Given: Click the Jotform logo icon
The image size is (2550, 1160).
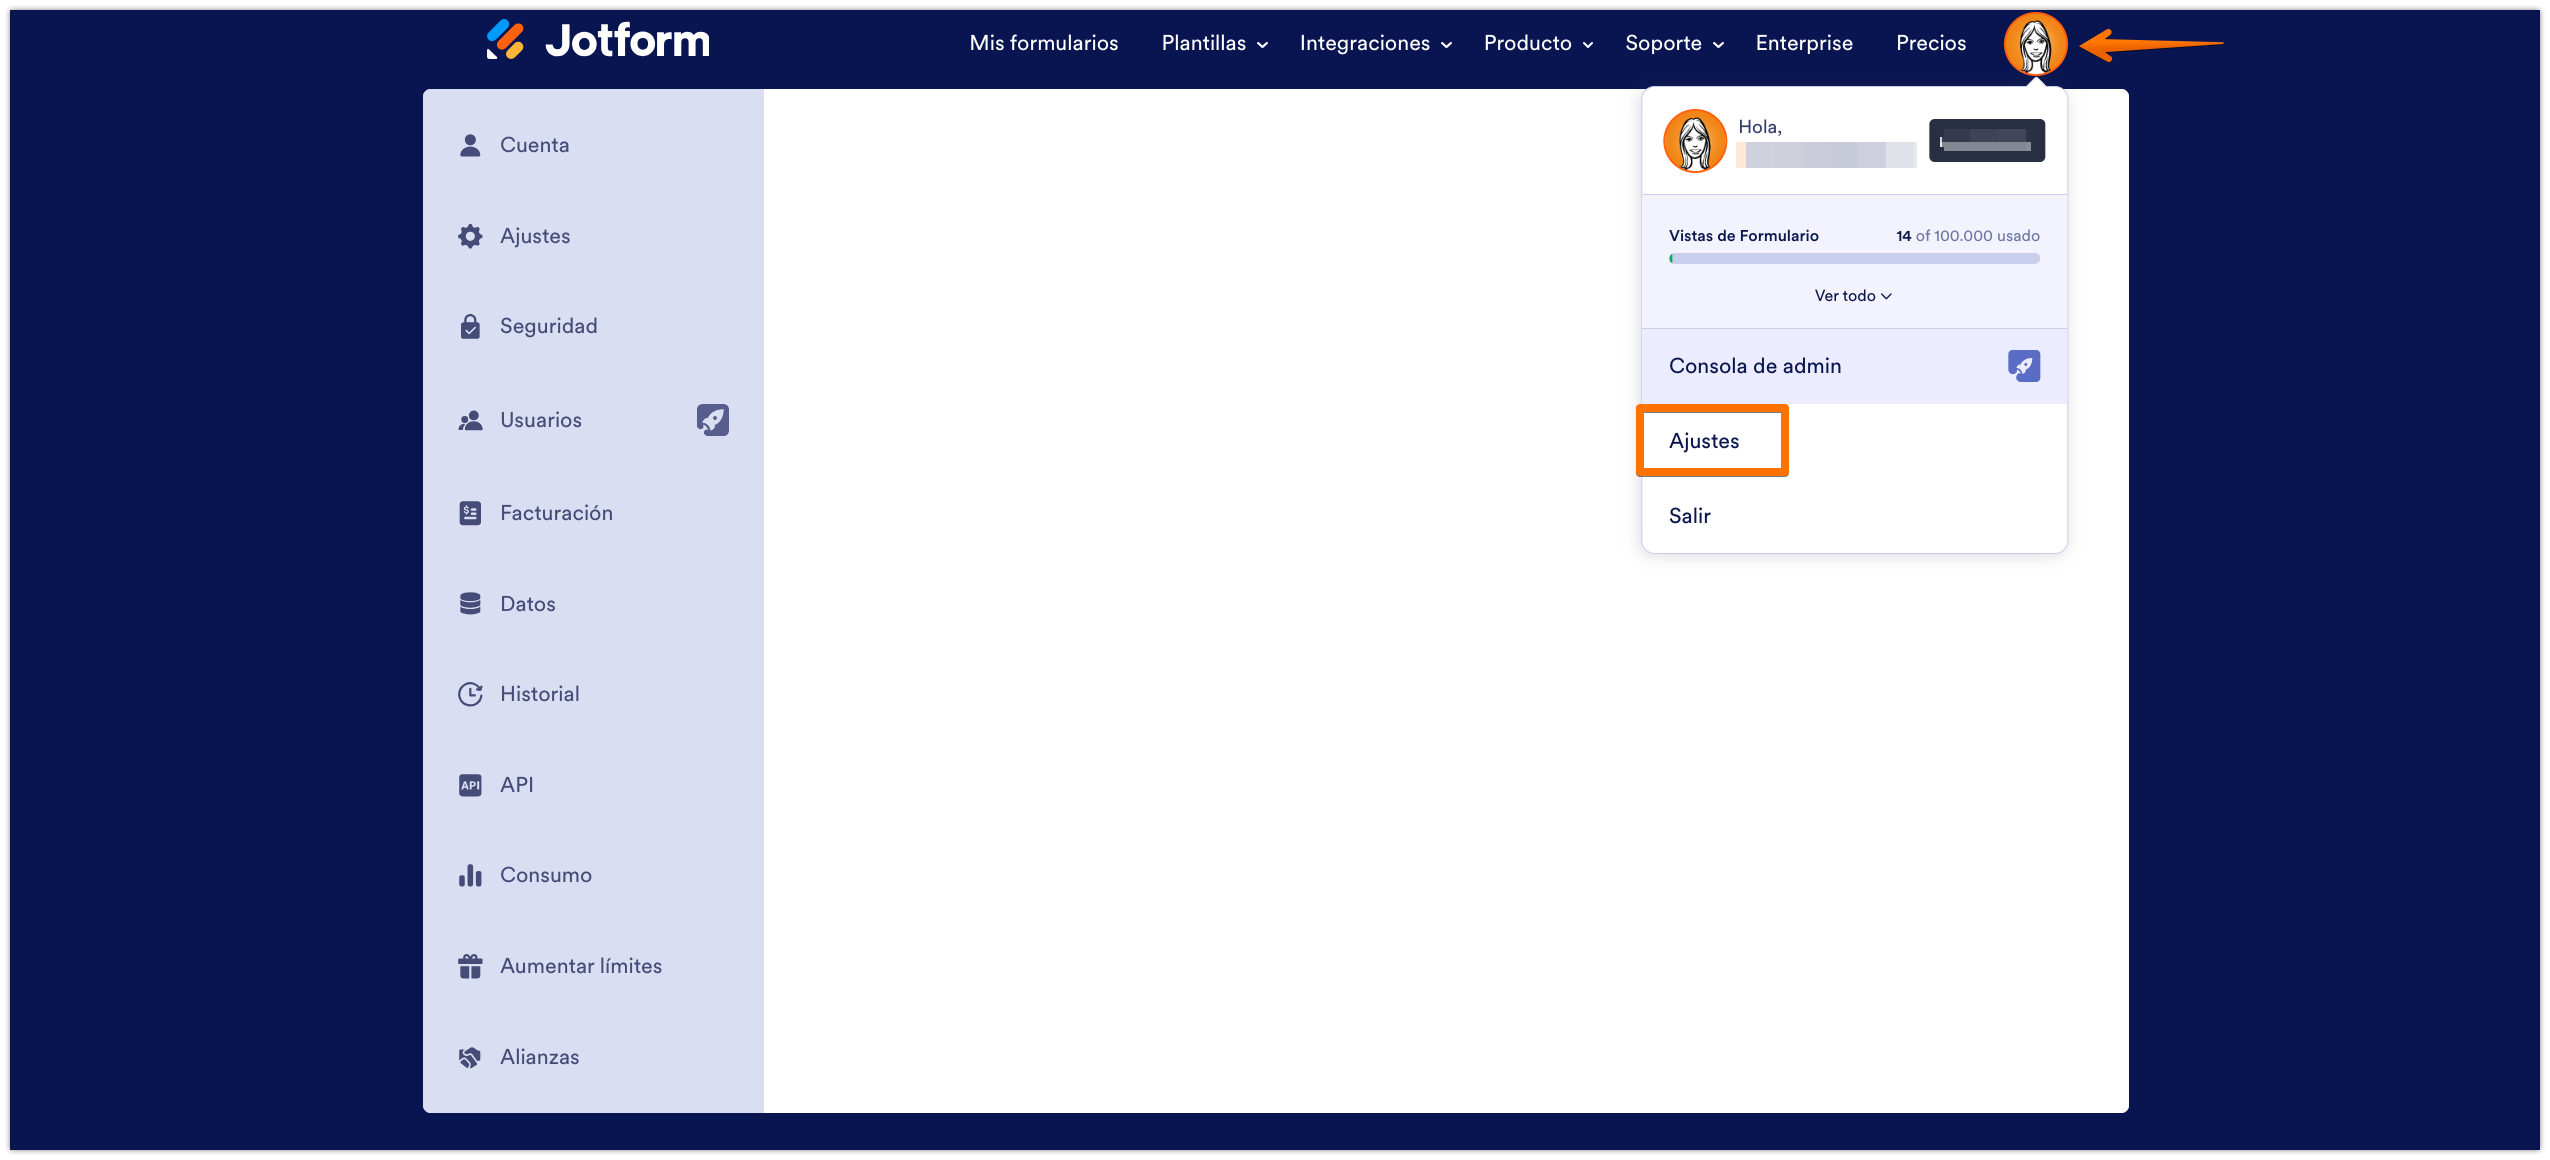Looking at the screenshot, I should (x=505, y=40).
